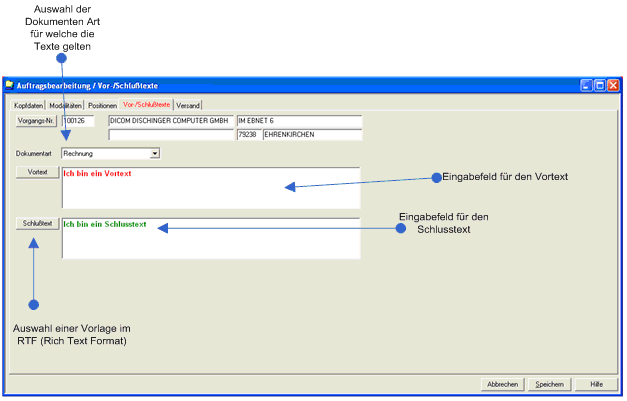The width and height of the screenshot is (627, 401).
Task: Select the Vor-/Schlußtexte tab
Action: pos(146,105)
